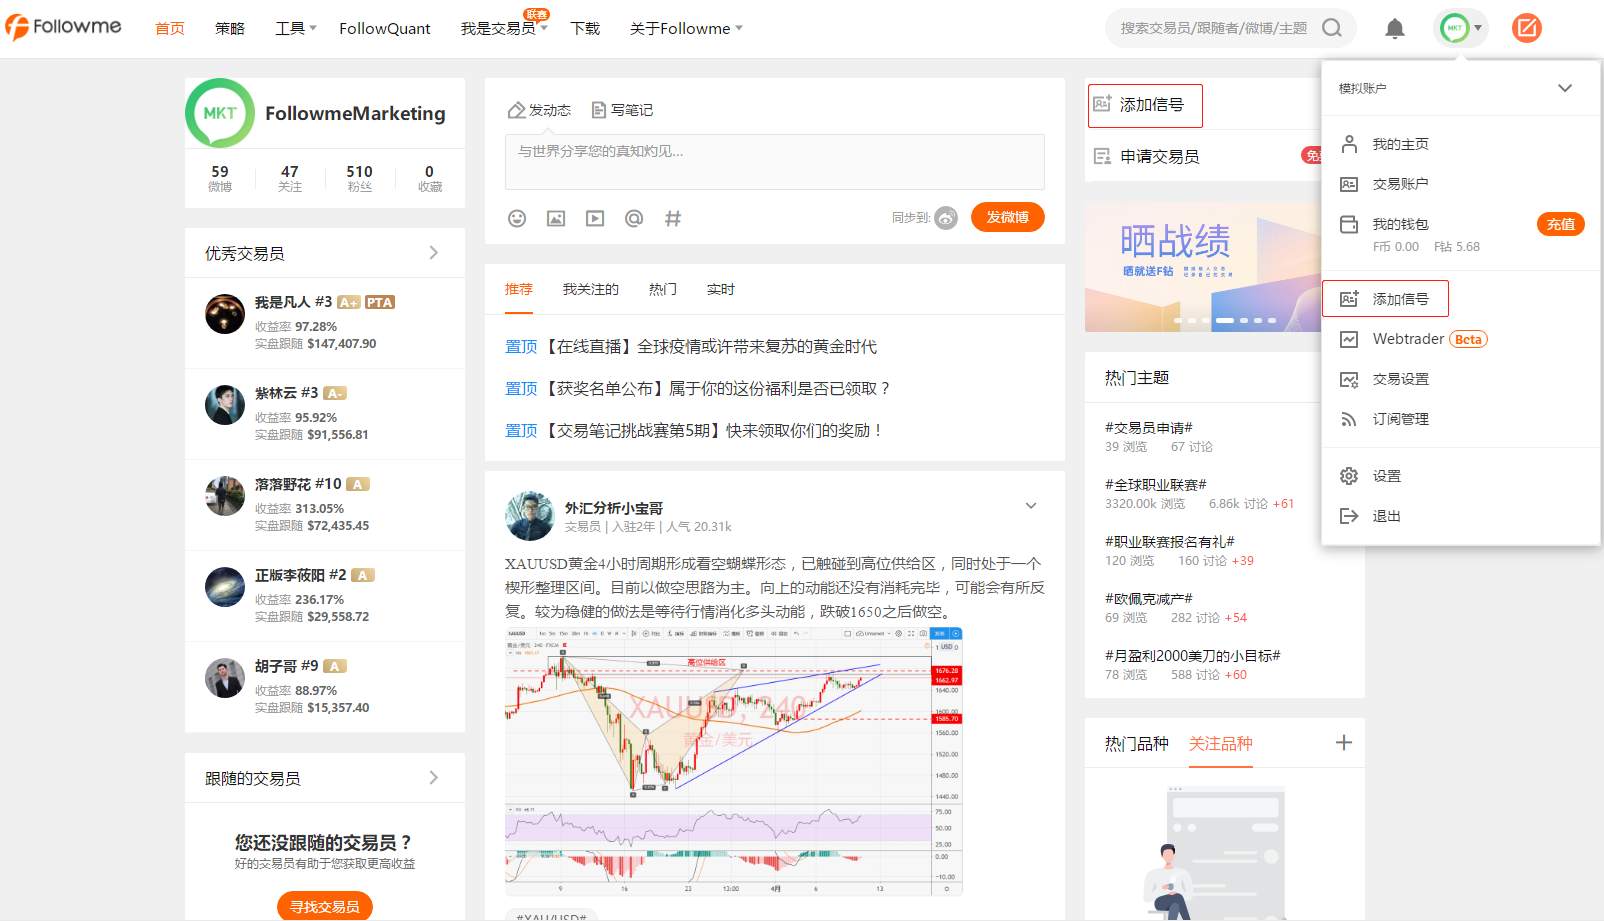Image resolution: width=1604 pixels, height=921 pixels.
Task: Click the 发微博 button
Action: coord(1007,217)
